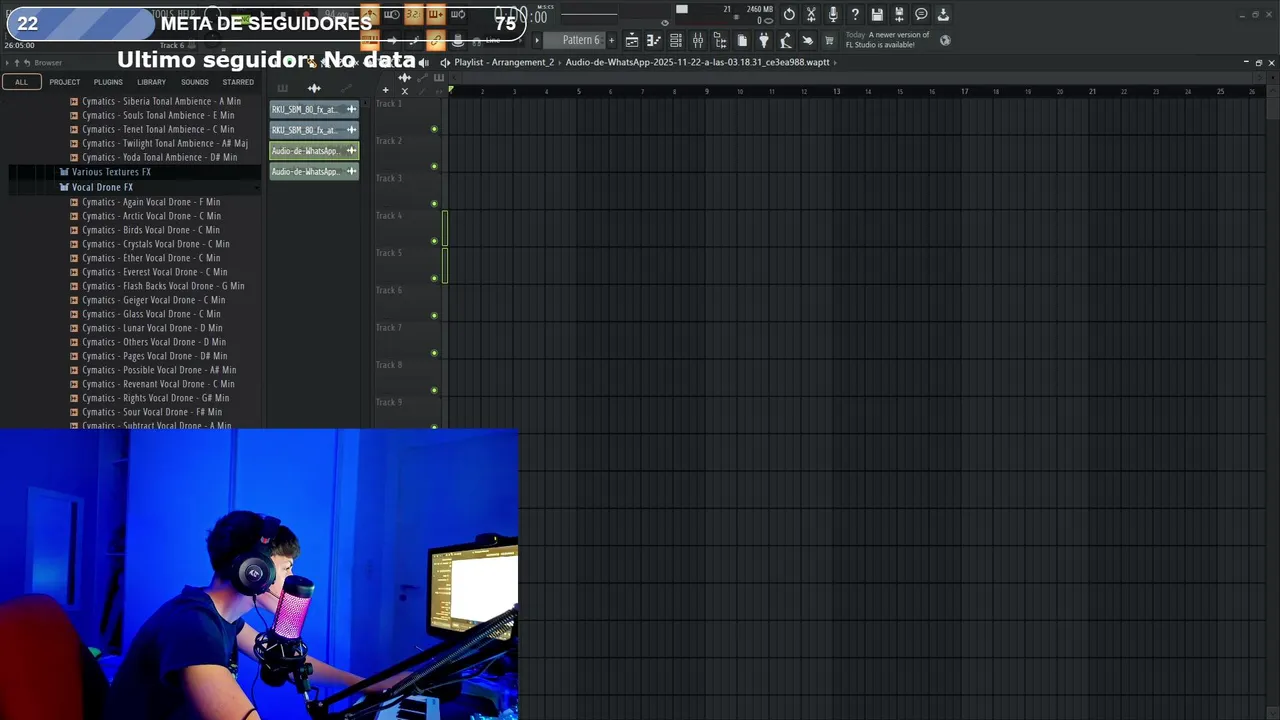Select second RKU_SBM_80_fx clip in picker
Image resolution: width=1280 pixels, height=720 pixels.
click(x=314, y=130)
